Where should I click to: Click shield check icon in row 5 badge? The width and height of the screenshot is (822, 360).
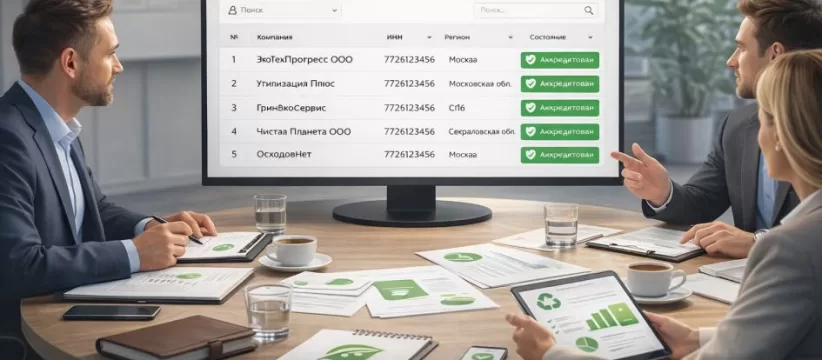(531, 155)
